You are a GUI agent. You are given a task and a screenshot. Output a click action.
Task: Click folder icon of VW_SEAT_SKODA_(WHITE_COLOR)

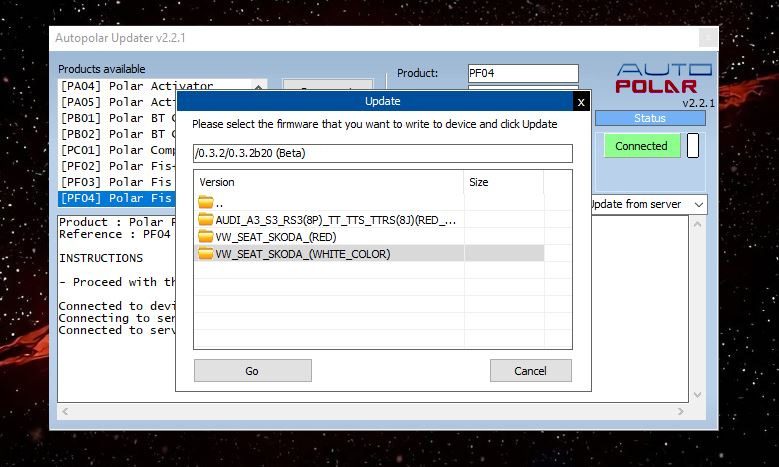pos(205,253)
